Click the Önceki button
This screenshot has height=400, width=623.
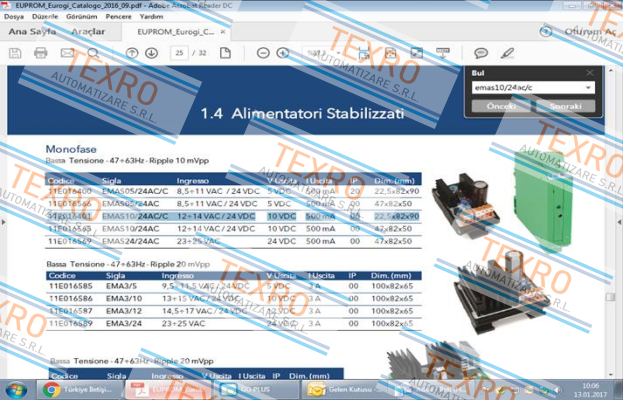[x=501, y=106]
